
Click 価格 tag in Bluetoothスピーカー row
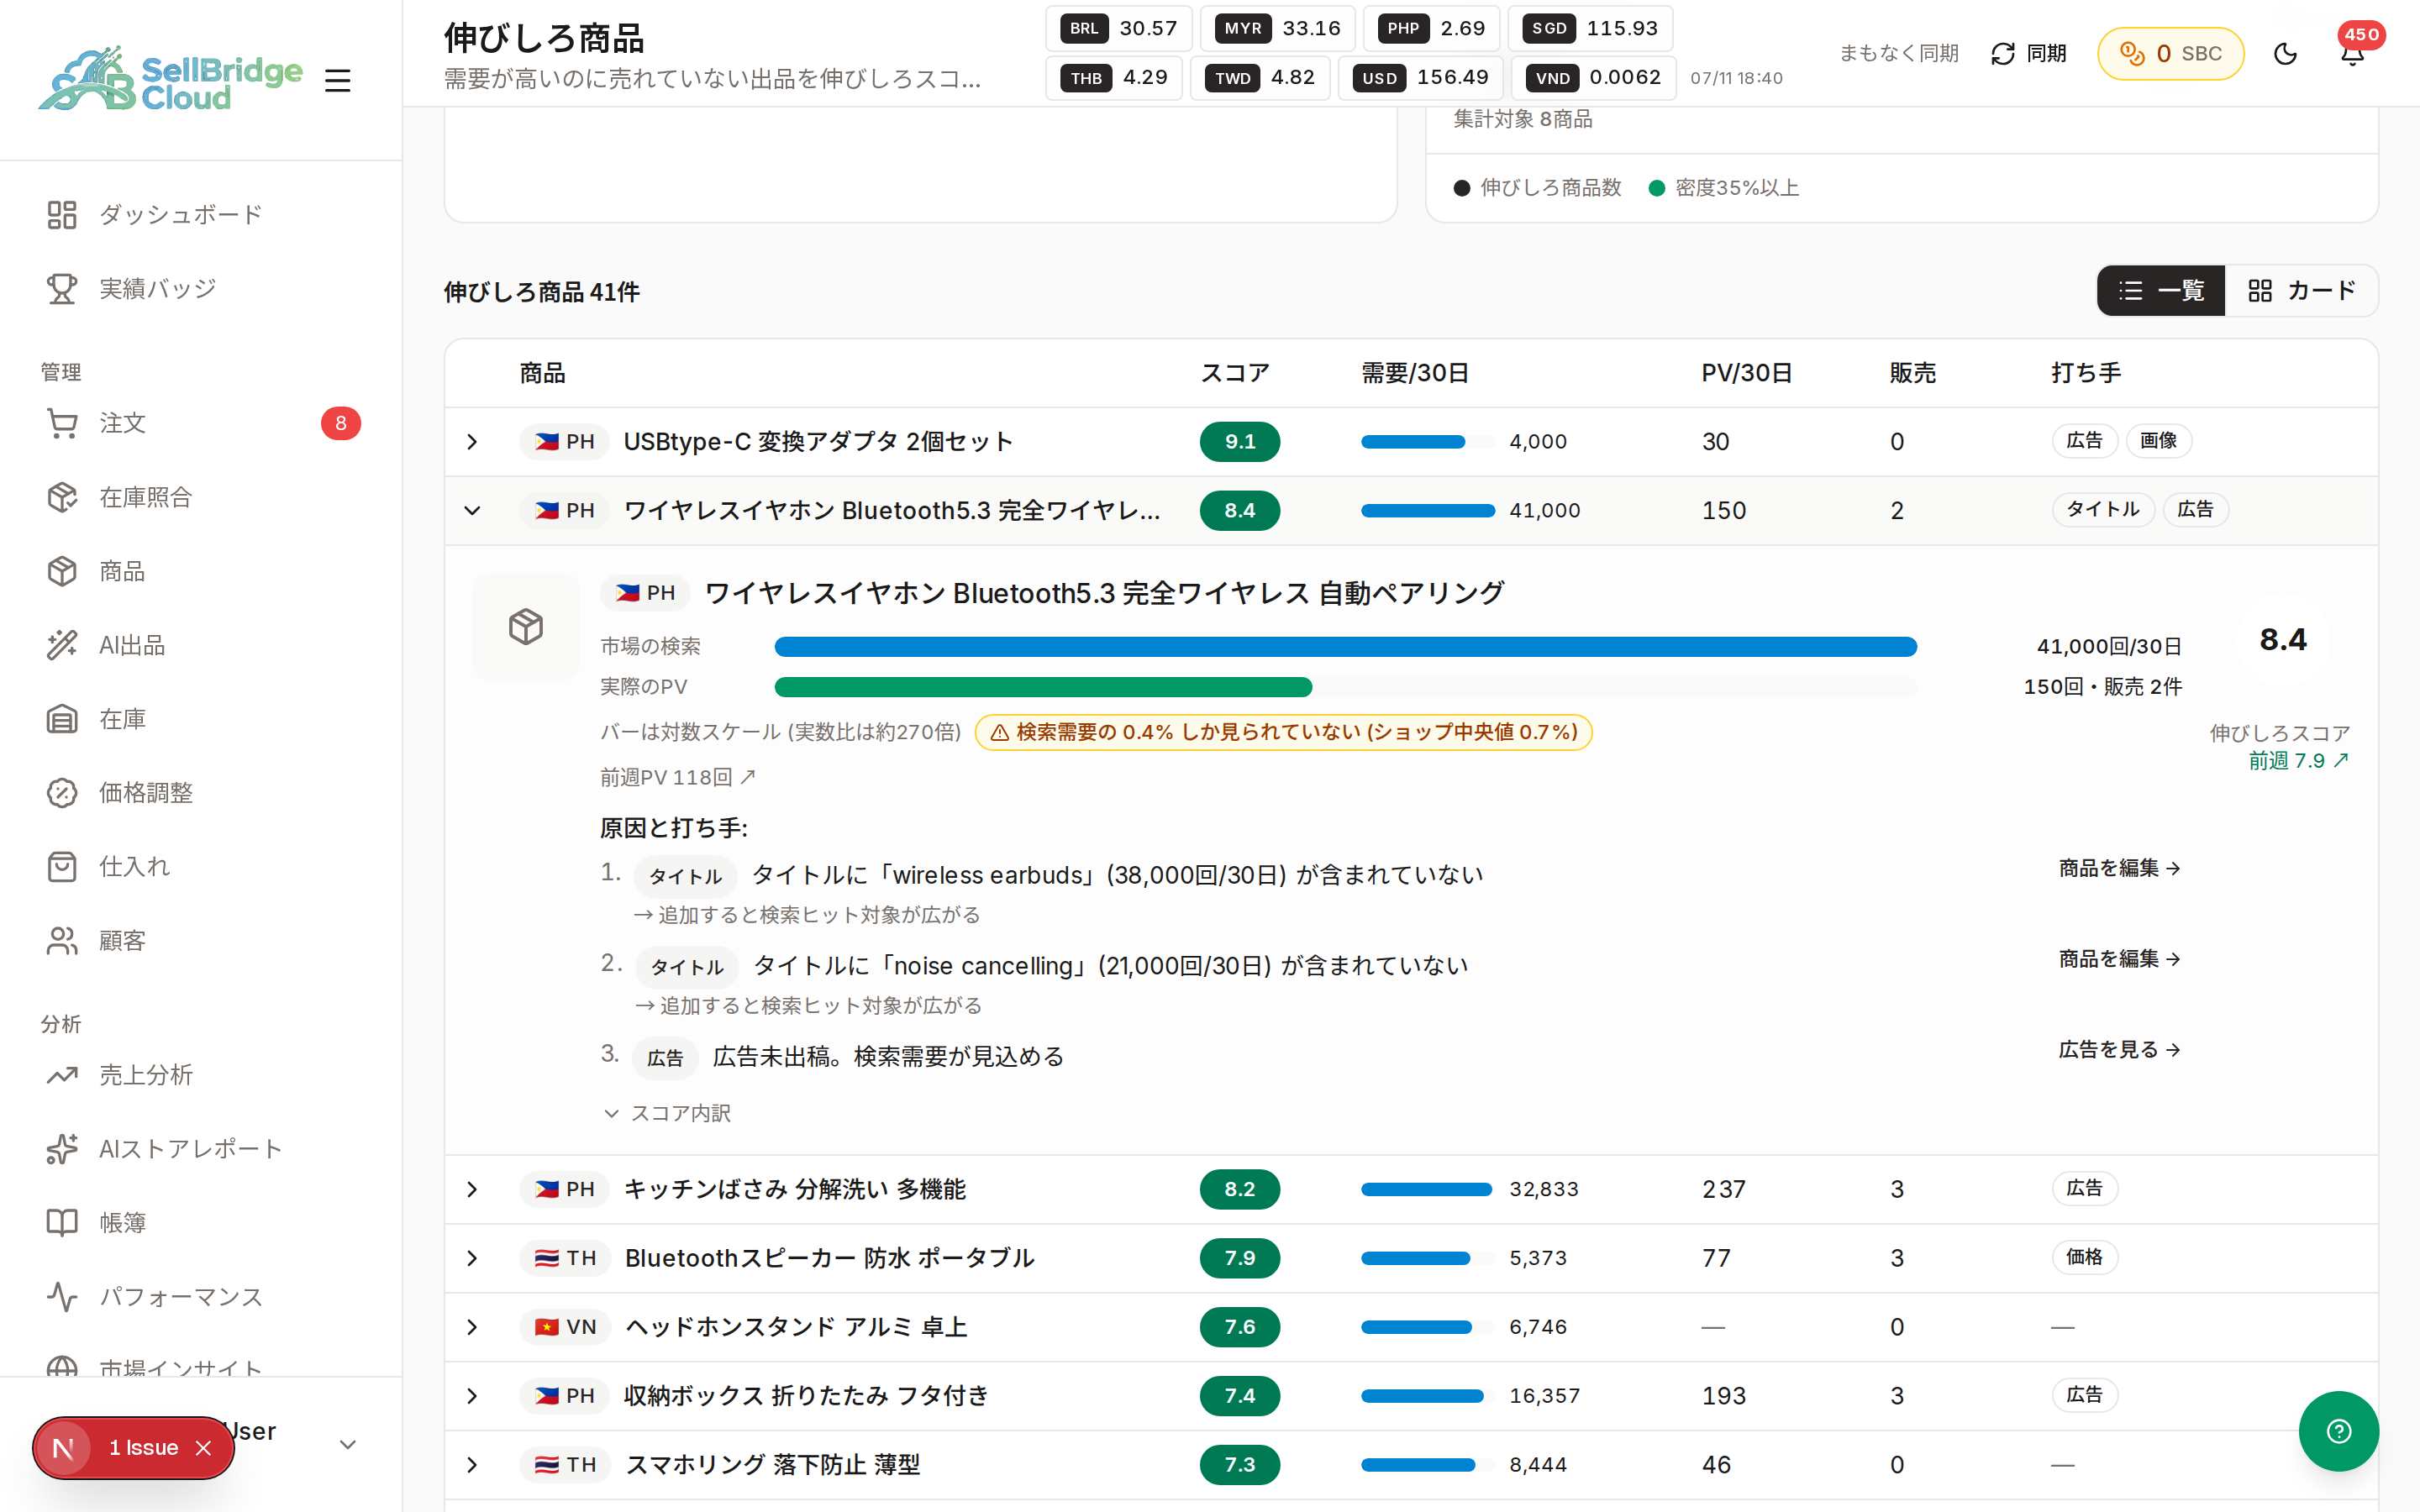(2085, 1258)
